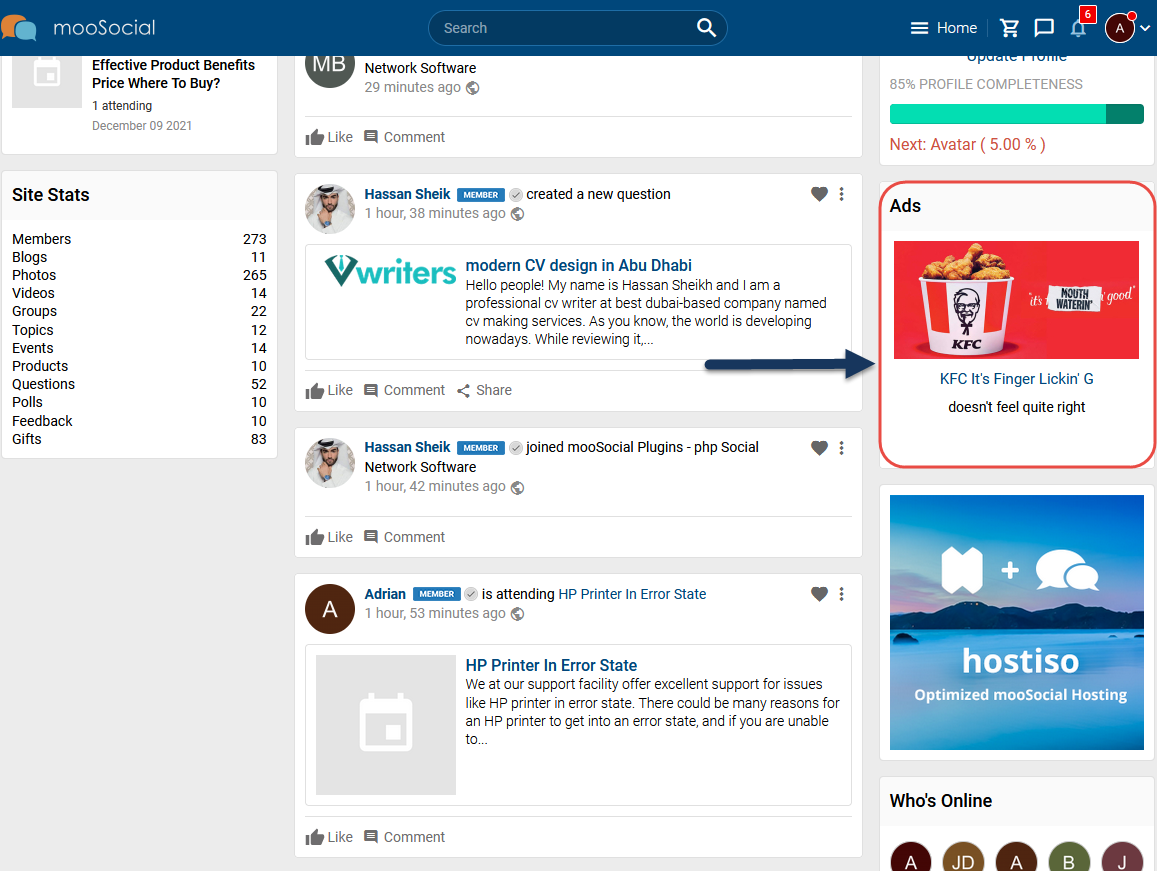Open KFC It's Finger Lickin' G ad link

click(x=1016, y=379)
